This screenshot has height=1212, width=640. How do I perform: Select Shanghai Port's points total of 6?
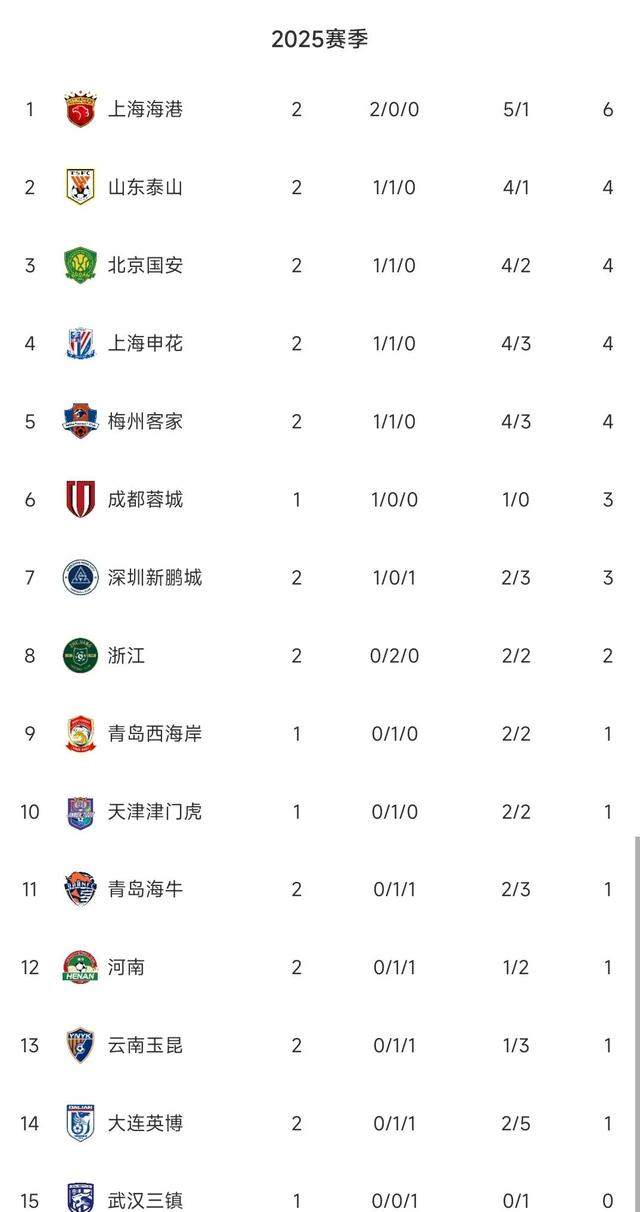[607, 108]
